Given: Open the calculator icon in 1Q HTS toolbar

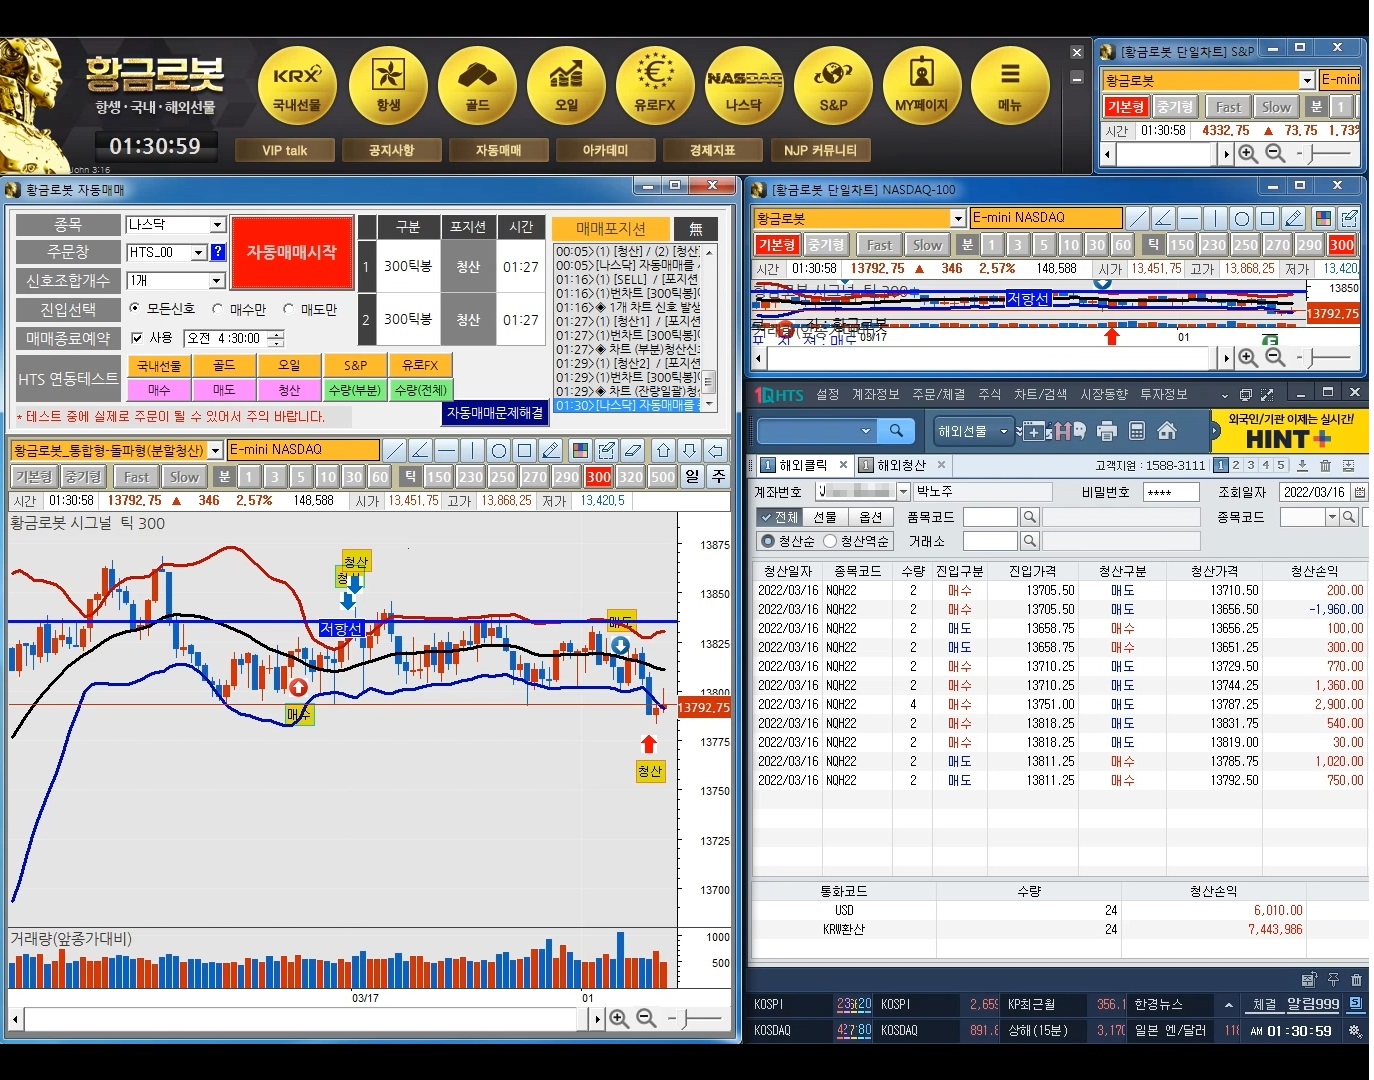Looking at the screenshot, I should tap(1136, 431).
